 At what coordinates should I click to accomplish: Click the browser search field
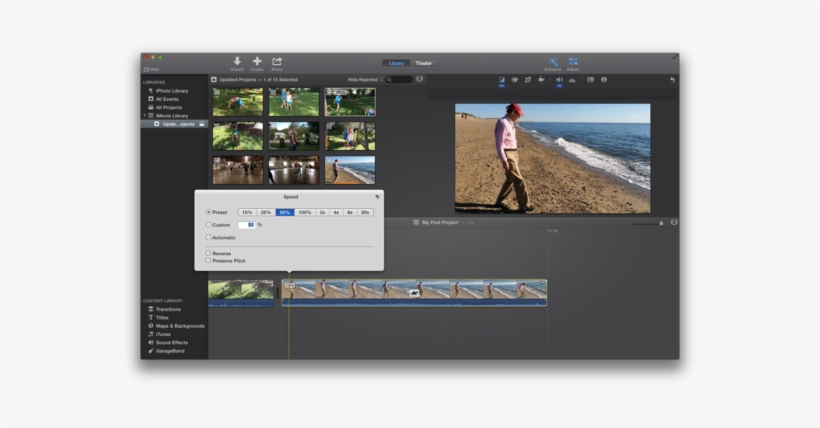399,80
